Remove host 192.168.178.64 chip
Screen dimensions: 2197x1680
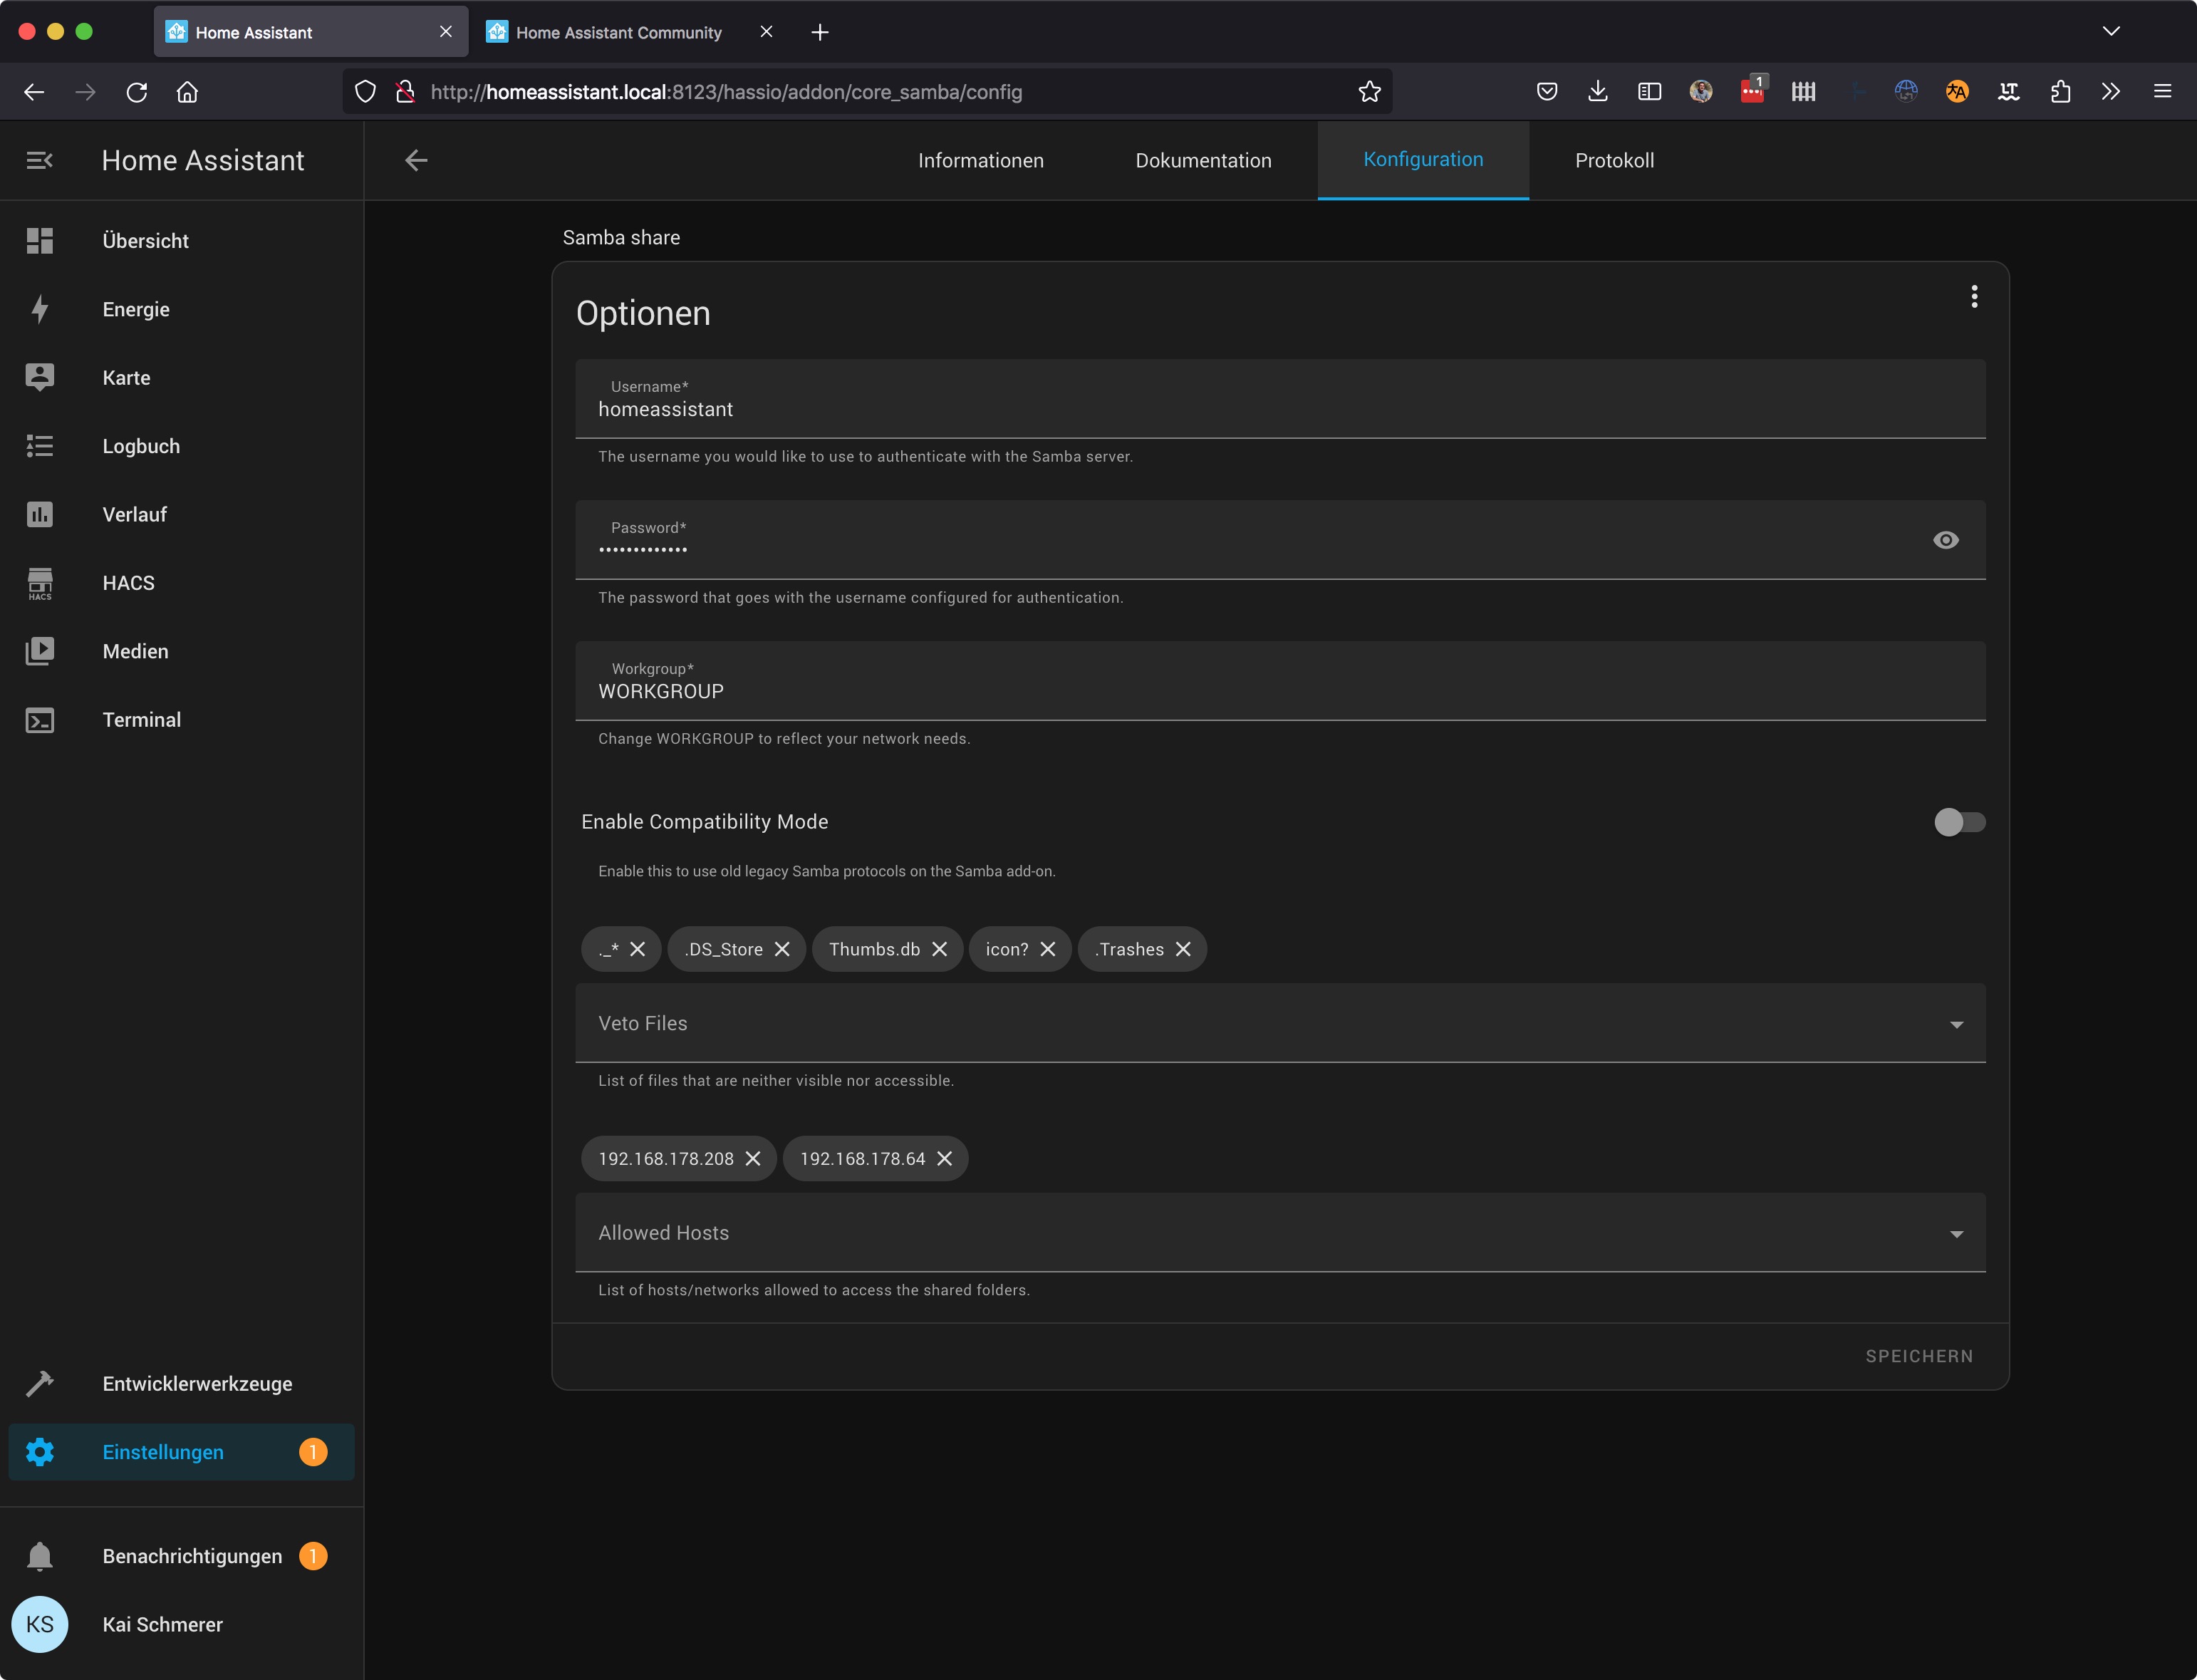944,1158
